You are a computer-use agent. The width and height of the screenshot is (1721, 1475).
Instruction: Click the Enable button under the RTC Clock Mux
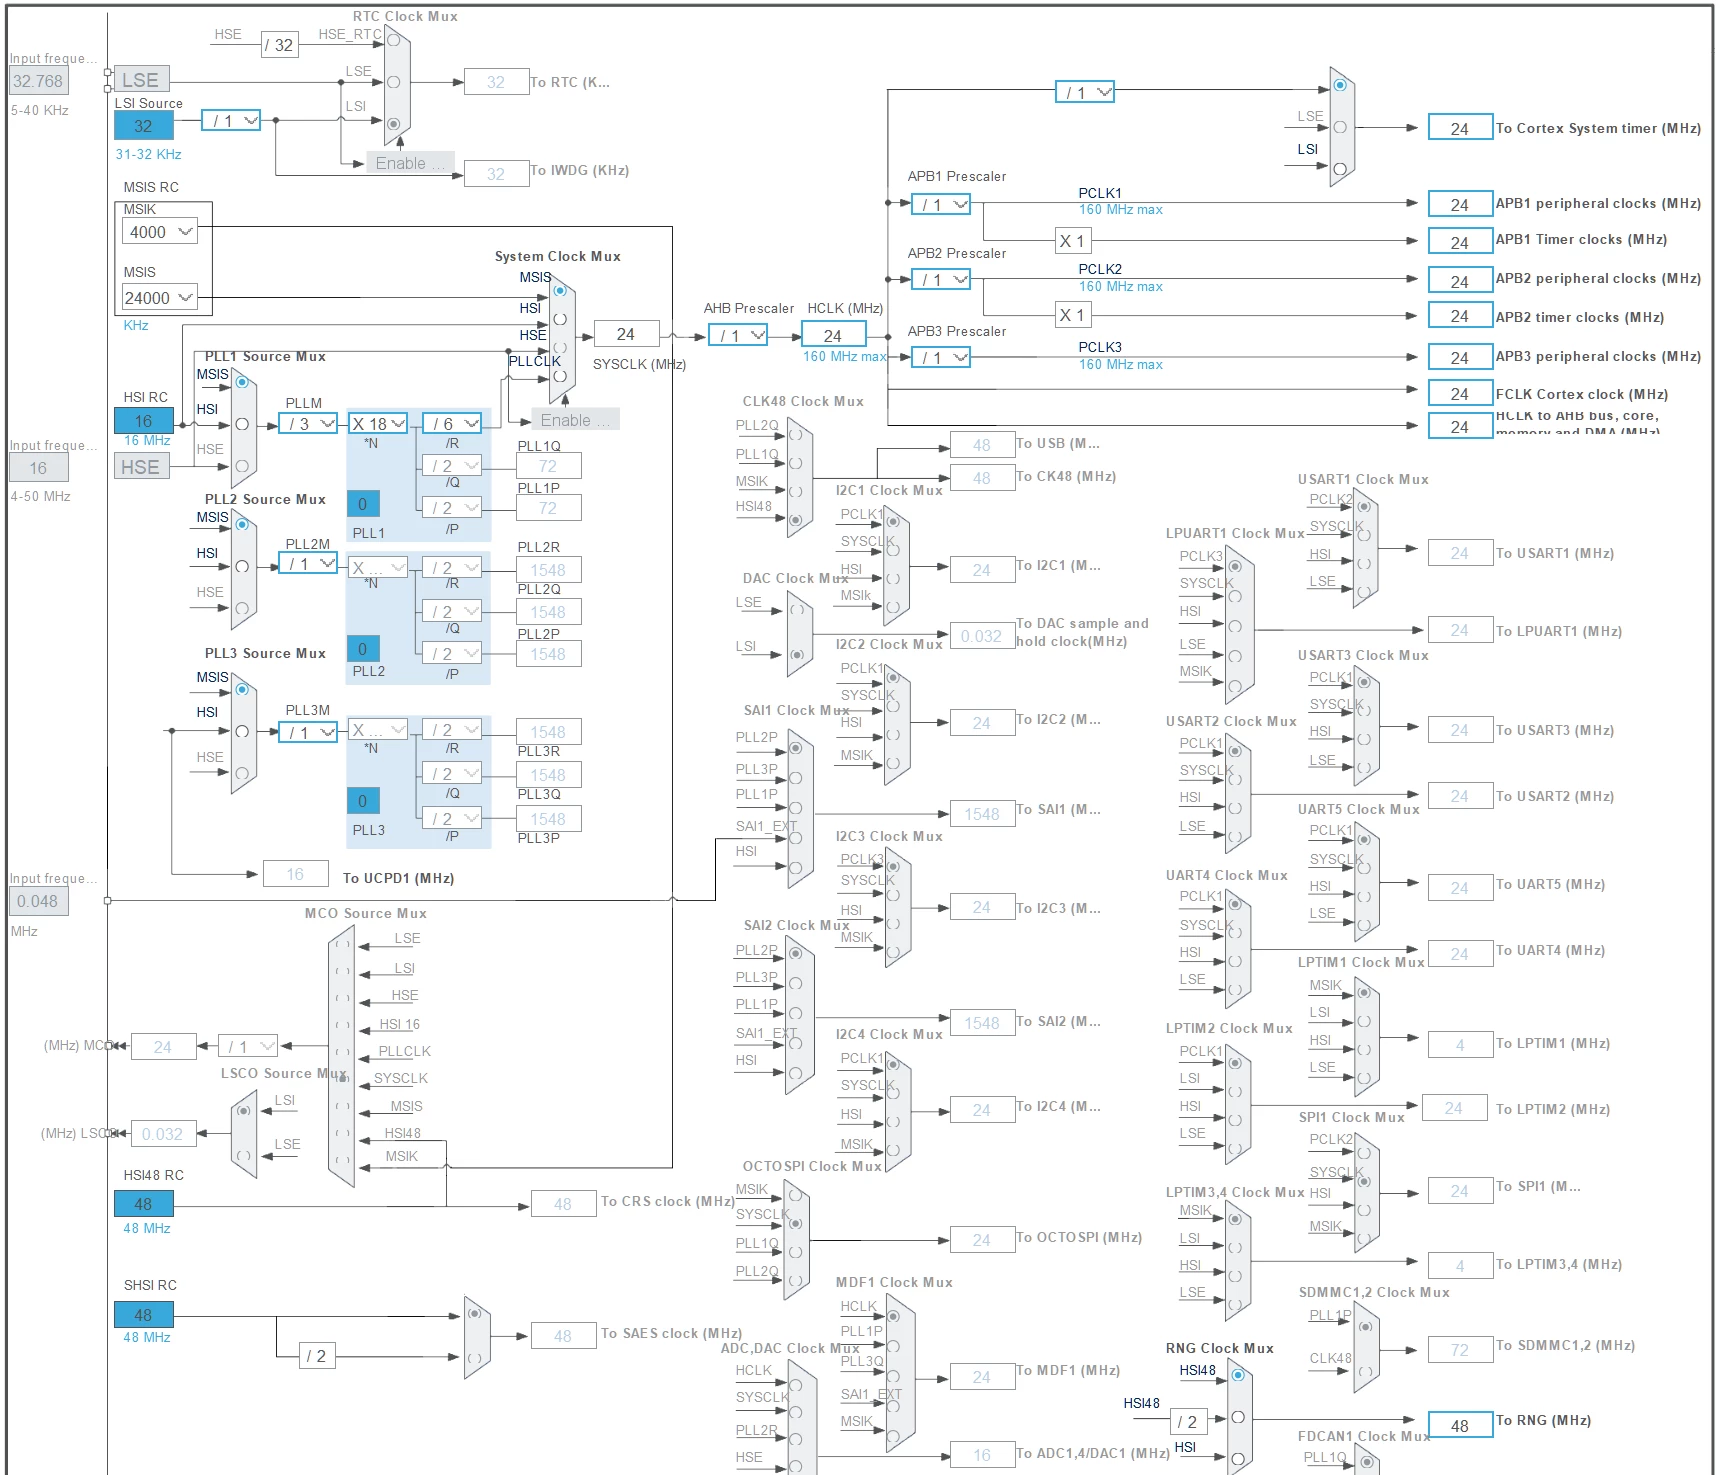pos(410,163)
